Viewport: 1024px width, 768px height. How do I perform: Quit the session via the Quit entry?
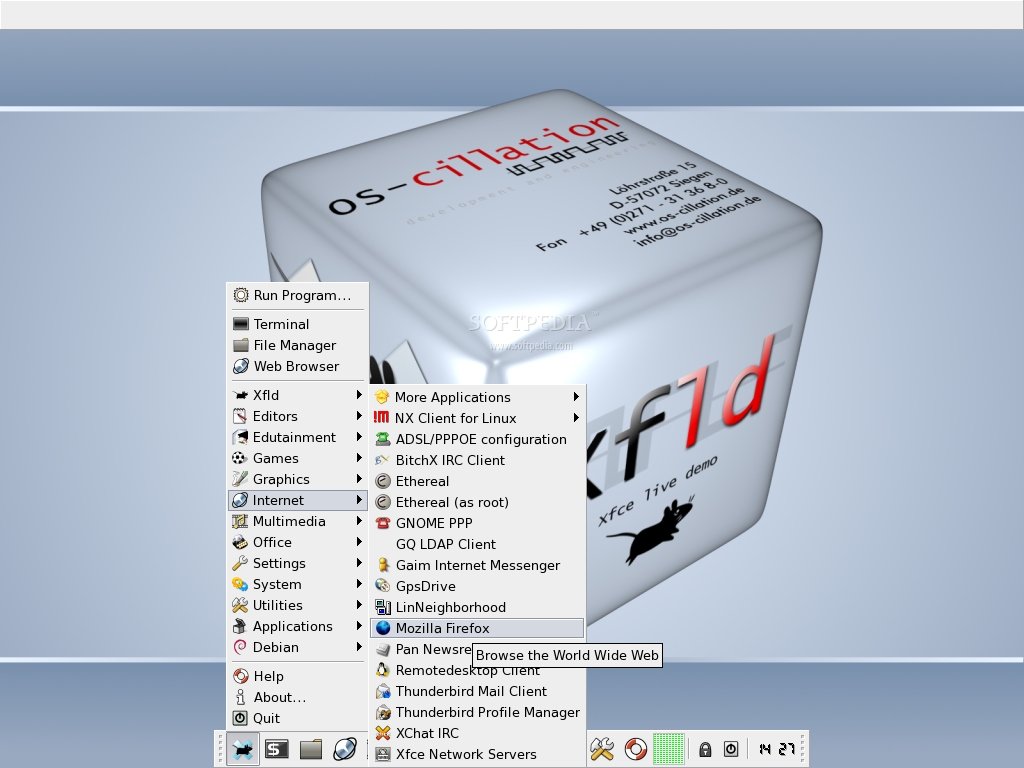(x=268, y=718)
